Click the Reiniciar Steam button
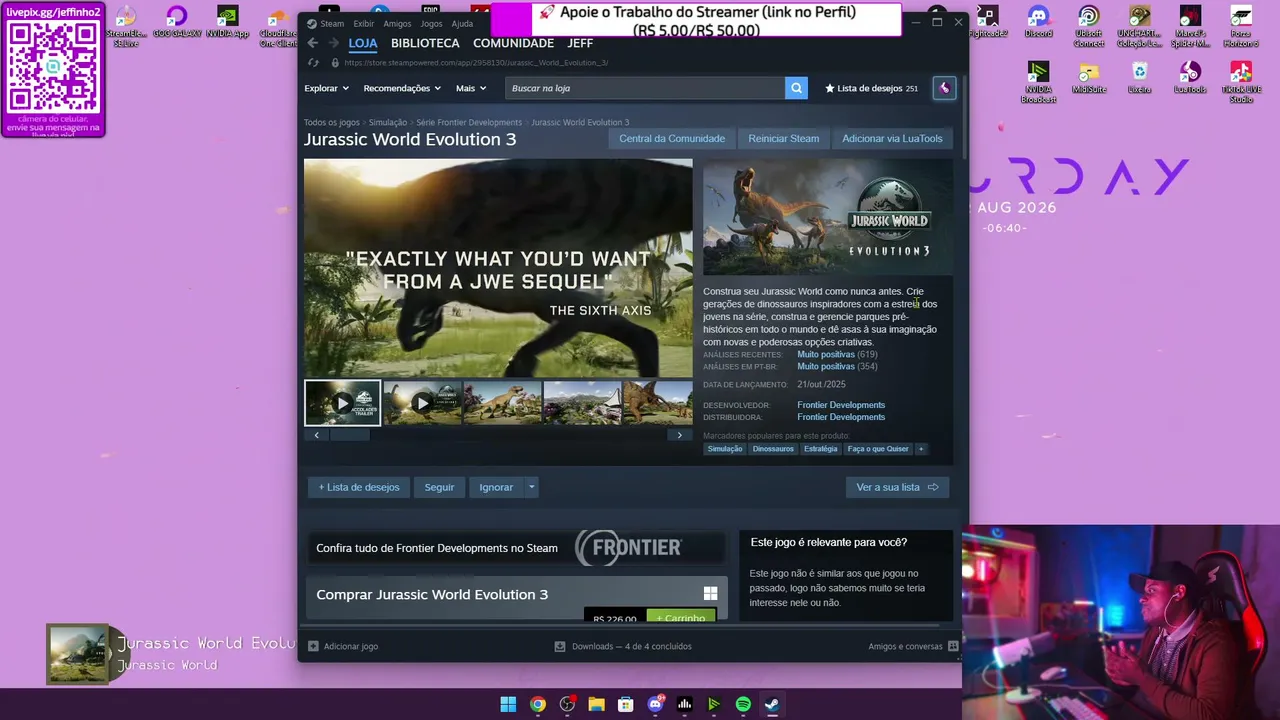Image resolution: width=1280 pixels, height=720 pixels. coord(784,138)
